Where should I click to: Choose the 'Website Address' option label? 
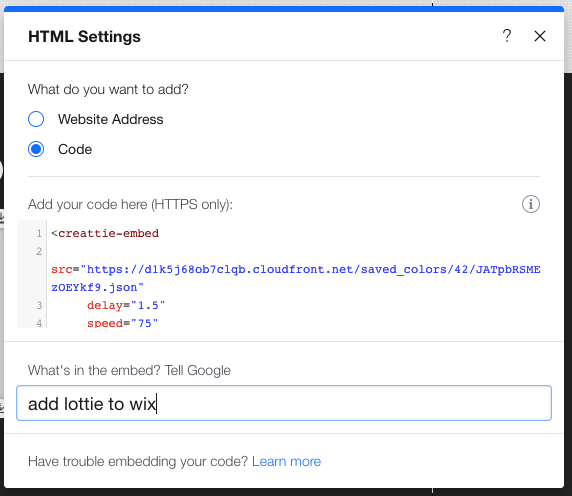[x=111, y=119]
